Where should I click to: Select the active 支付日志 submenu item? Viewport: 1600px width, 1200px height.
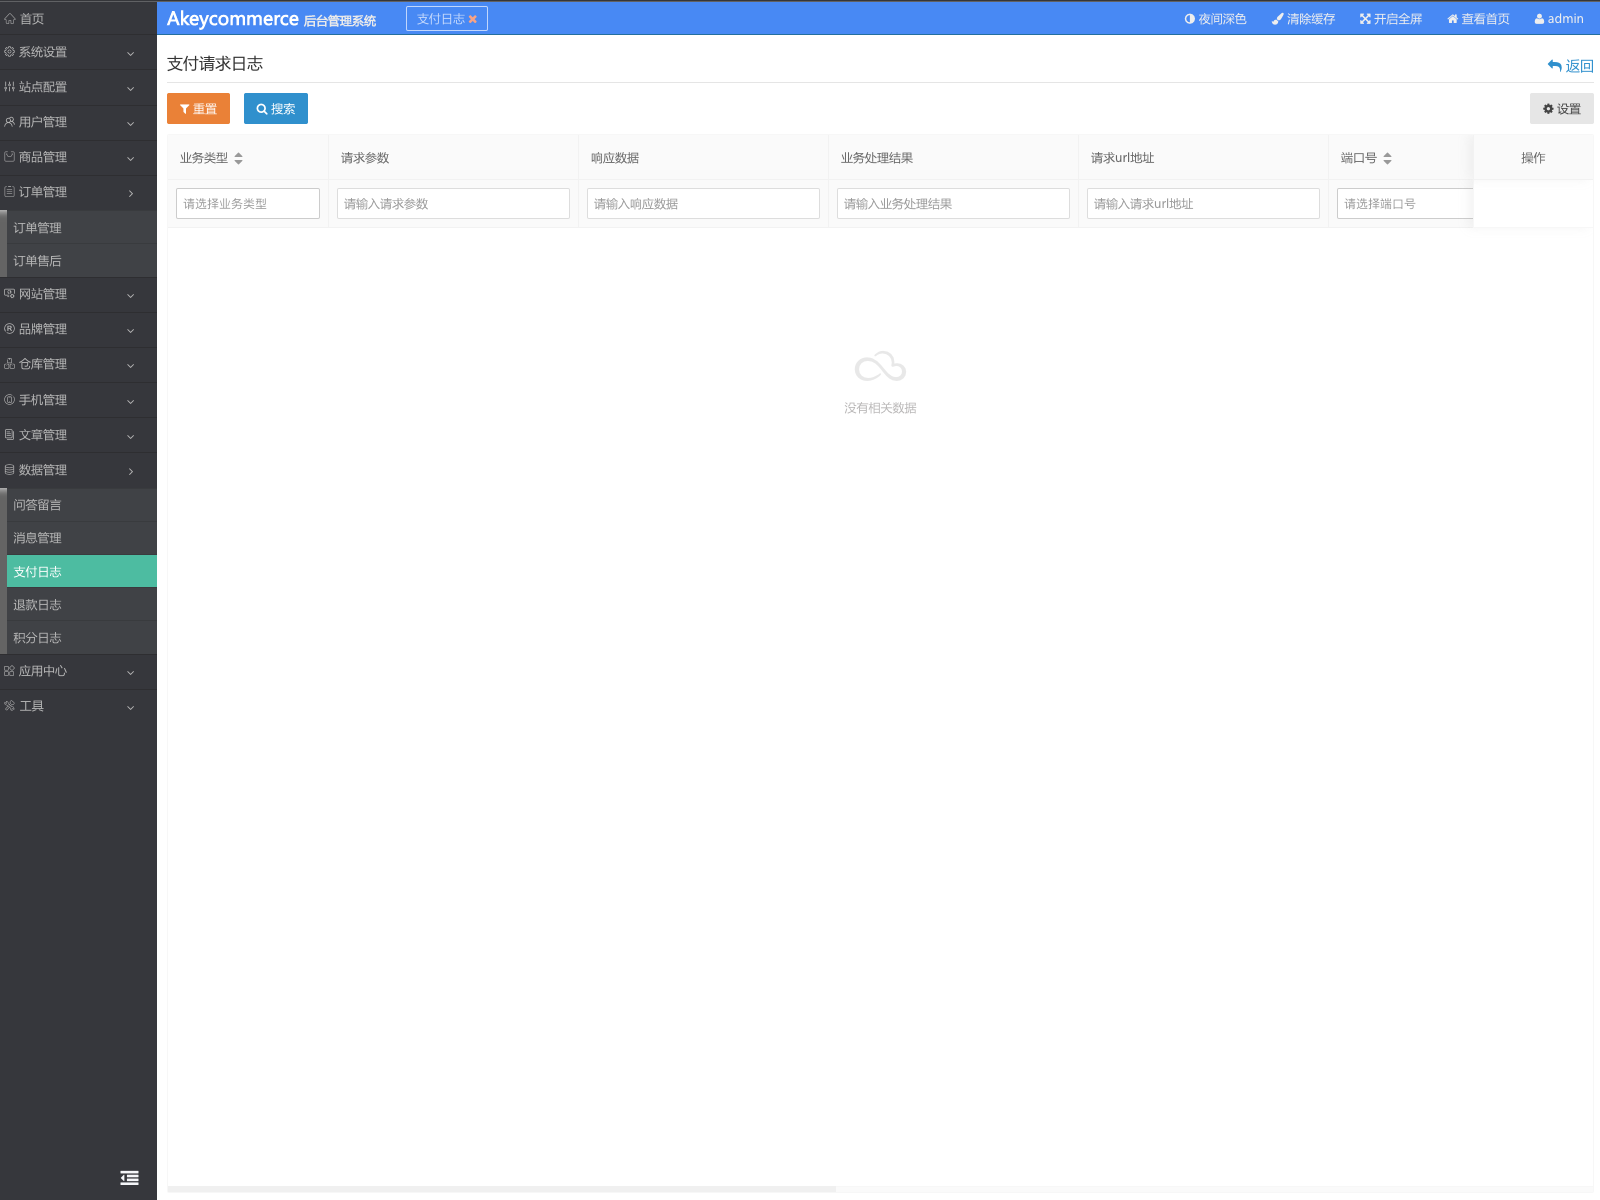click(82, 571)
